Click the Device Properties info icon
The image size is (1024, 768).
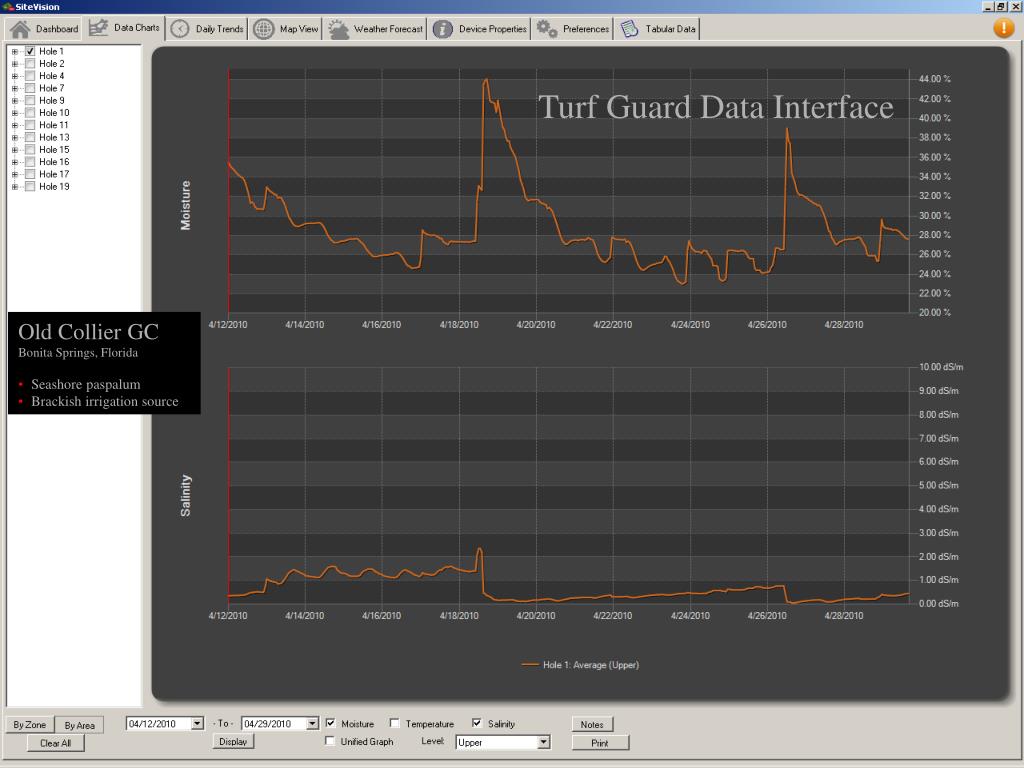(442, 29)
